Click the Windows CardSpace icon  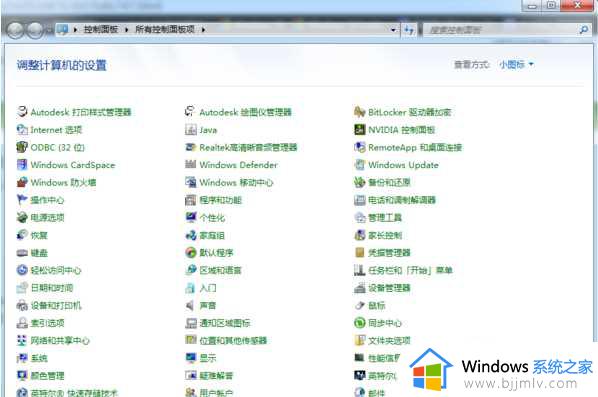pyautogui.click(x=22, y=165)
